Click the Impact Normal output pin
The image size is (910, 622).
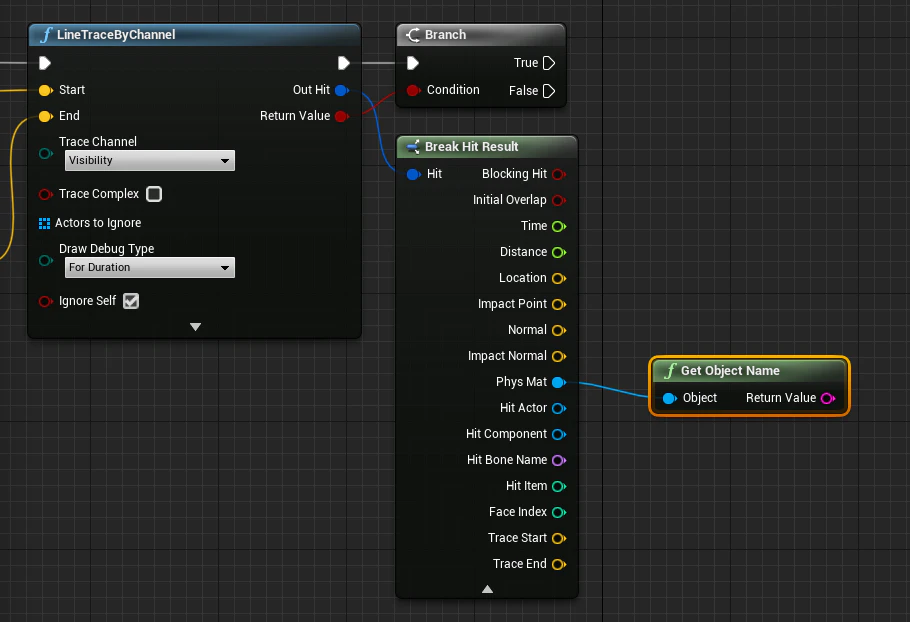pos(559,356)
